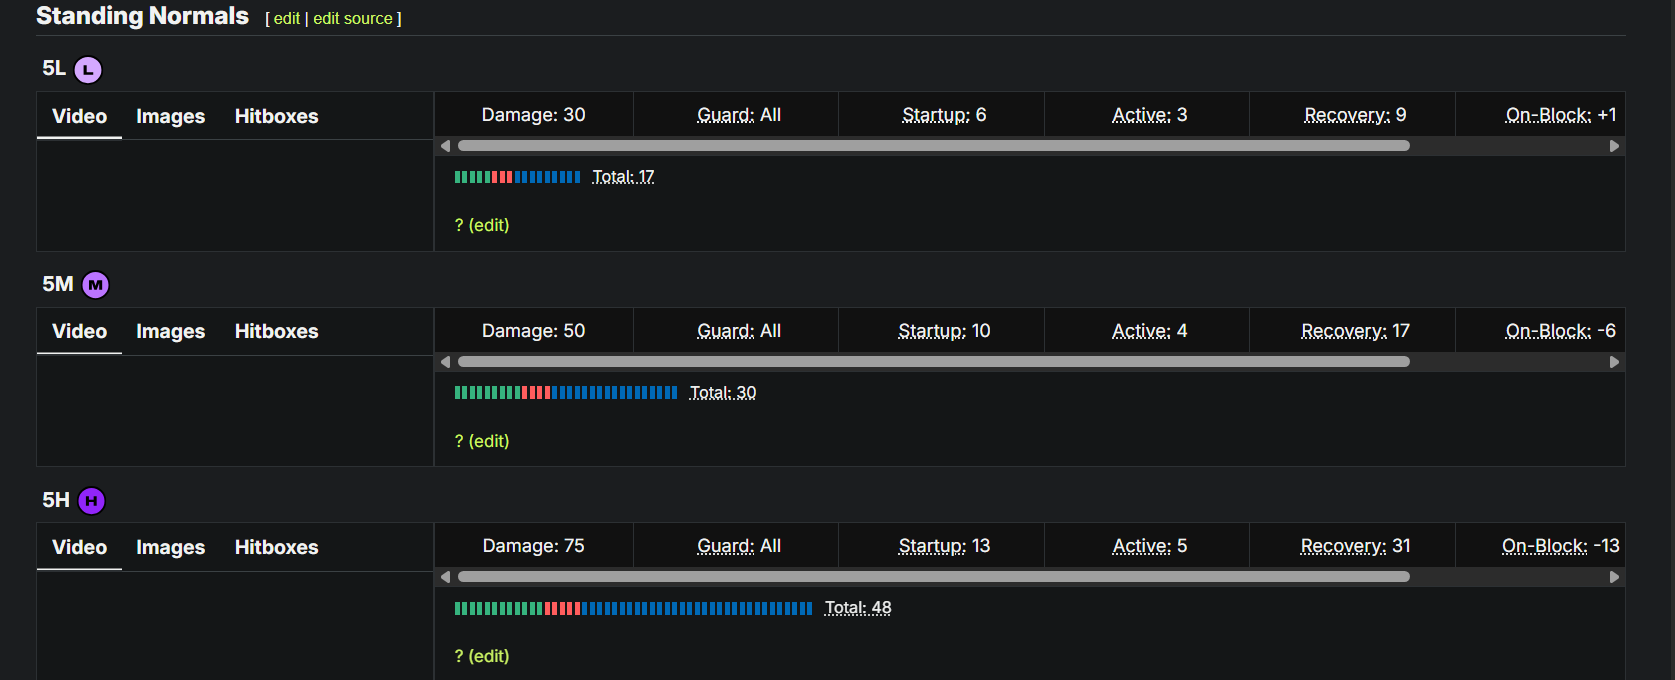Click the M button icon beside 5M
1675x680 pixels.
click(95, 285)
